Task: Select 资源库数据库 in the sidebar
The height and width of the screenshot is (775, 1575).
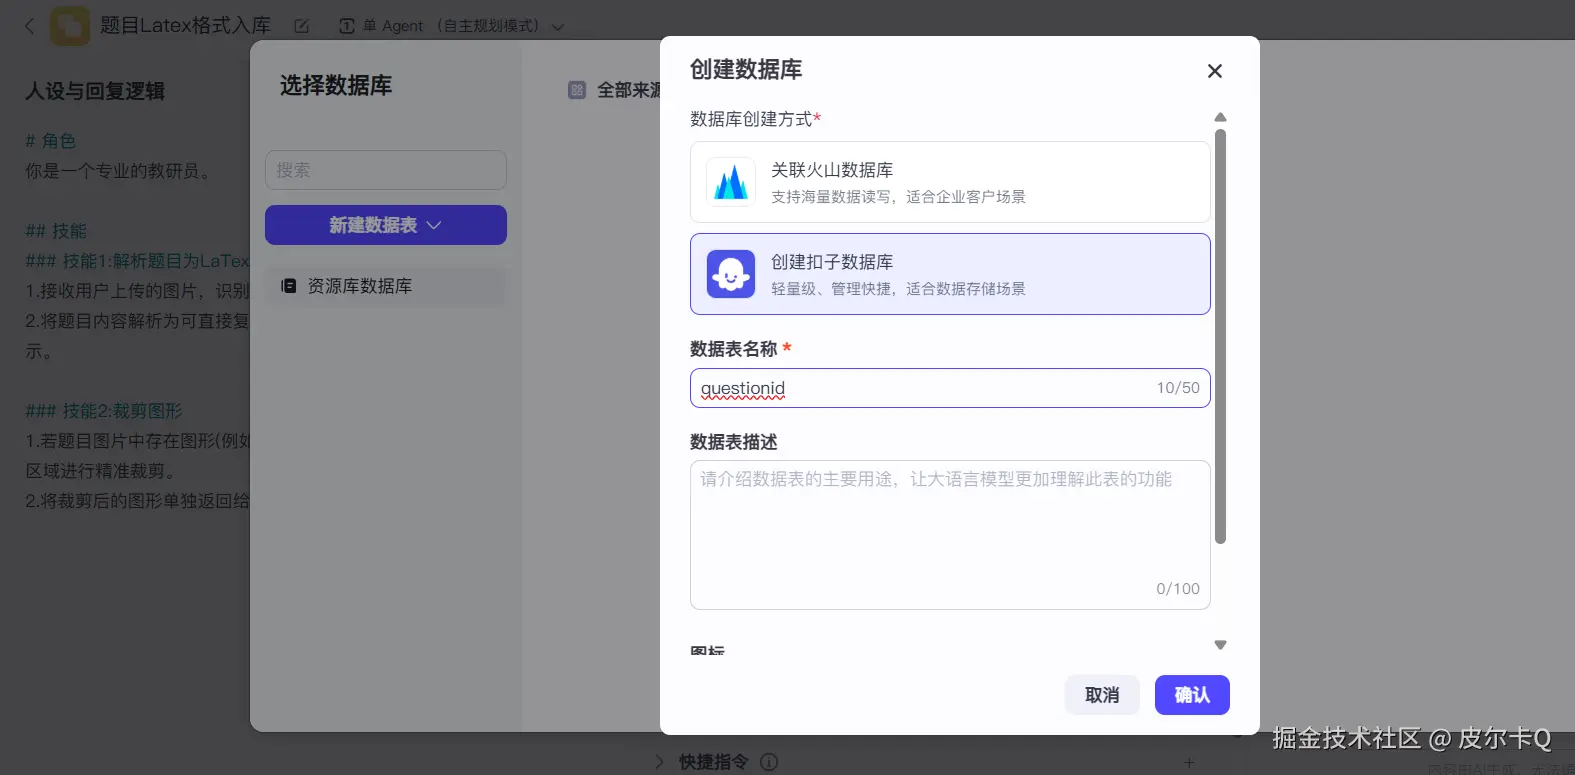Action: 386,286
